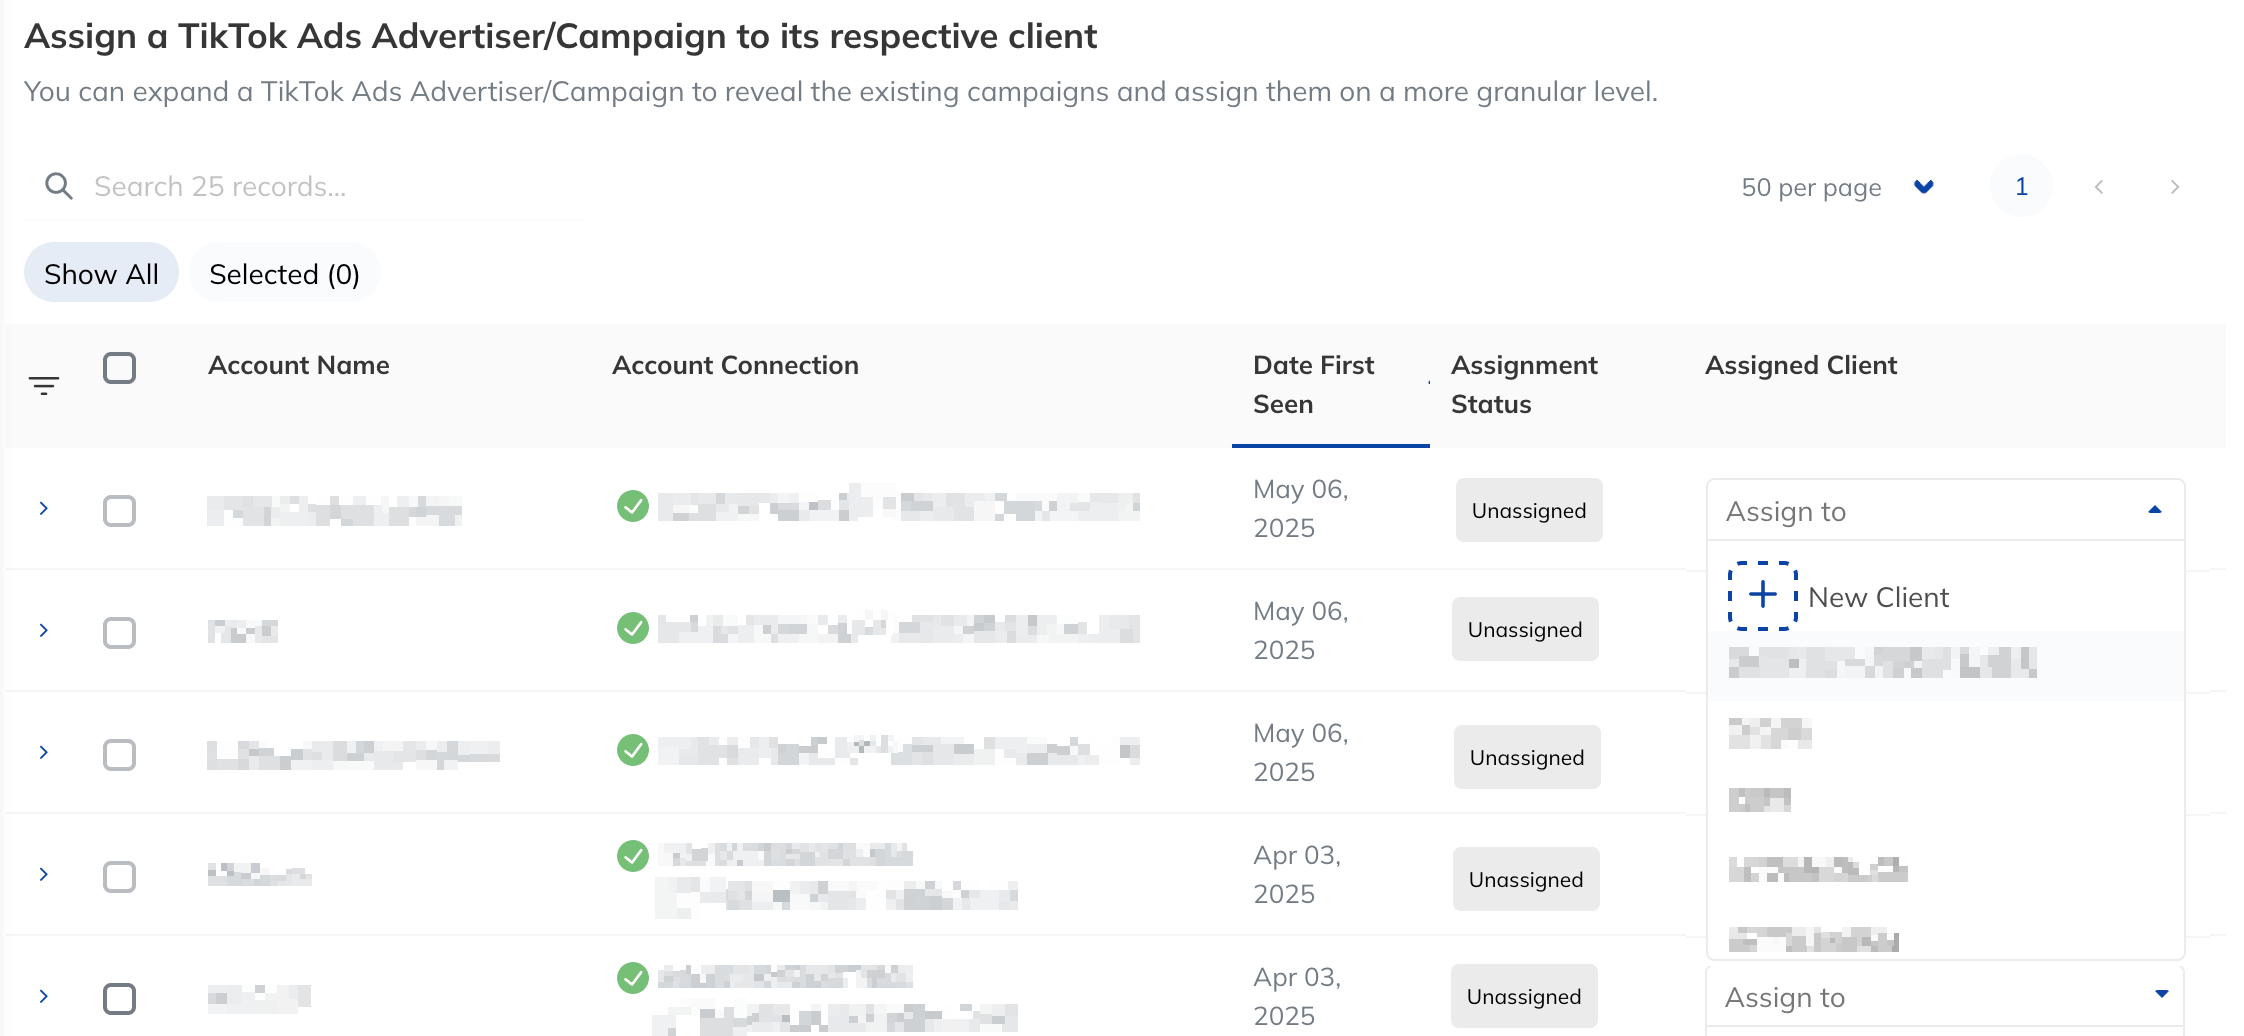Open the 50 per page dropdown
Screen dimensions: 2244x1036
tap(1838, 187)
